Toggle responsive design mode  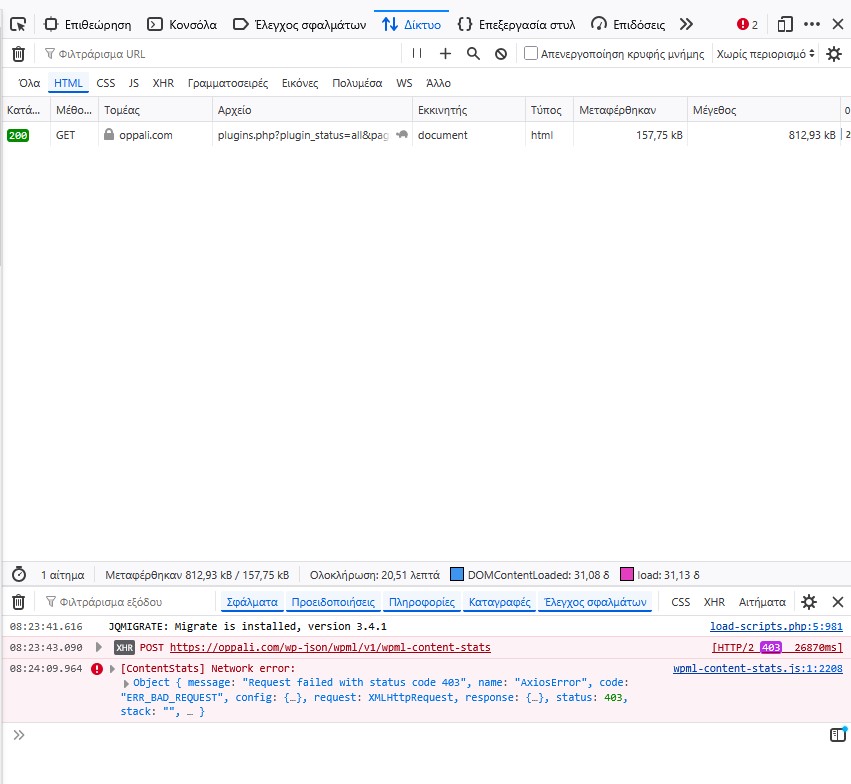point(785,24)
